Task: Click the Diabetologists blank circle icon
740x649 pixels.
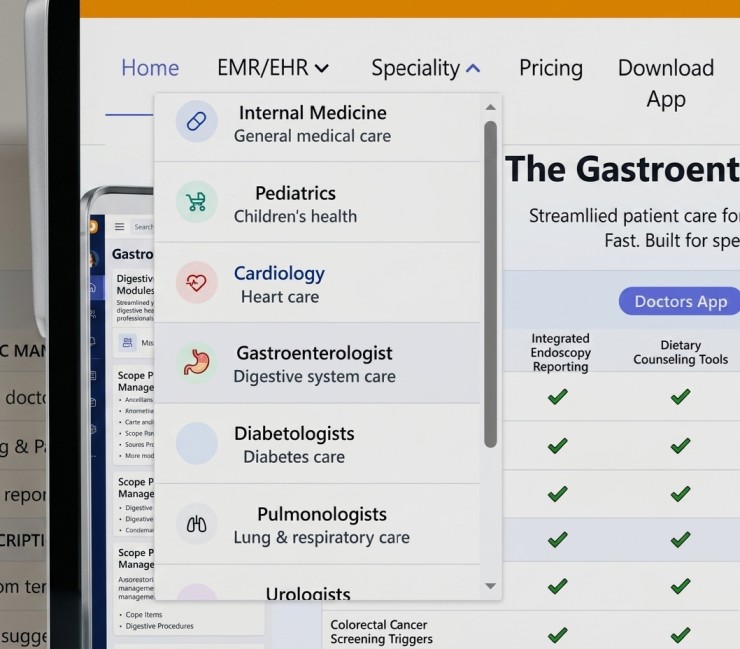Action: point(196,443)
